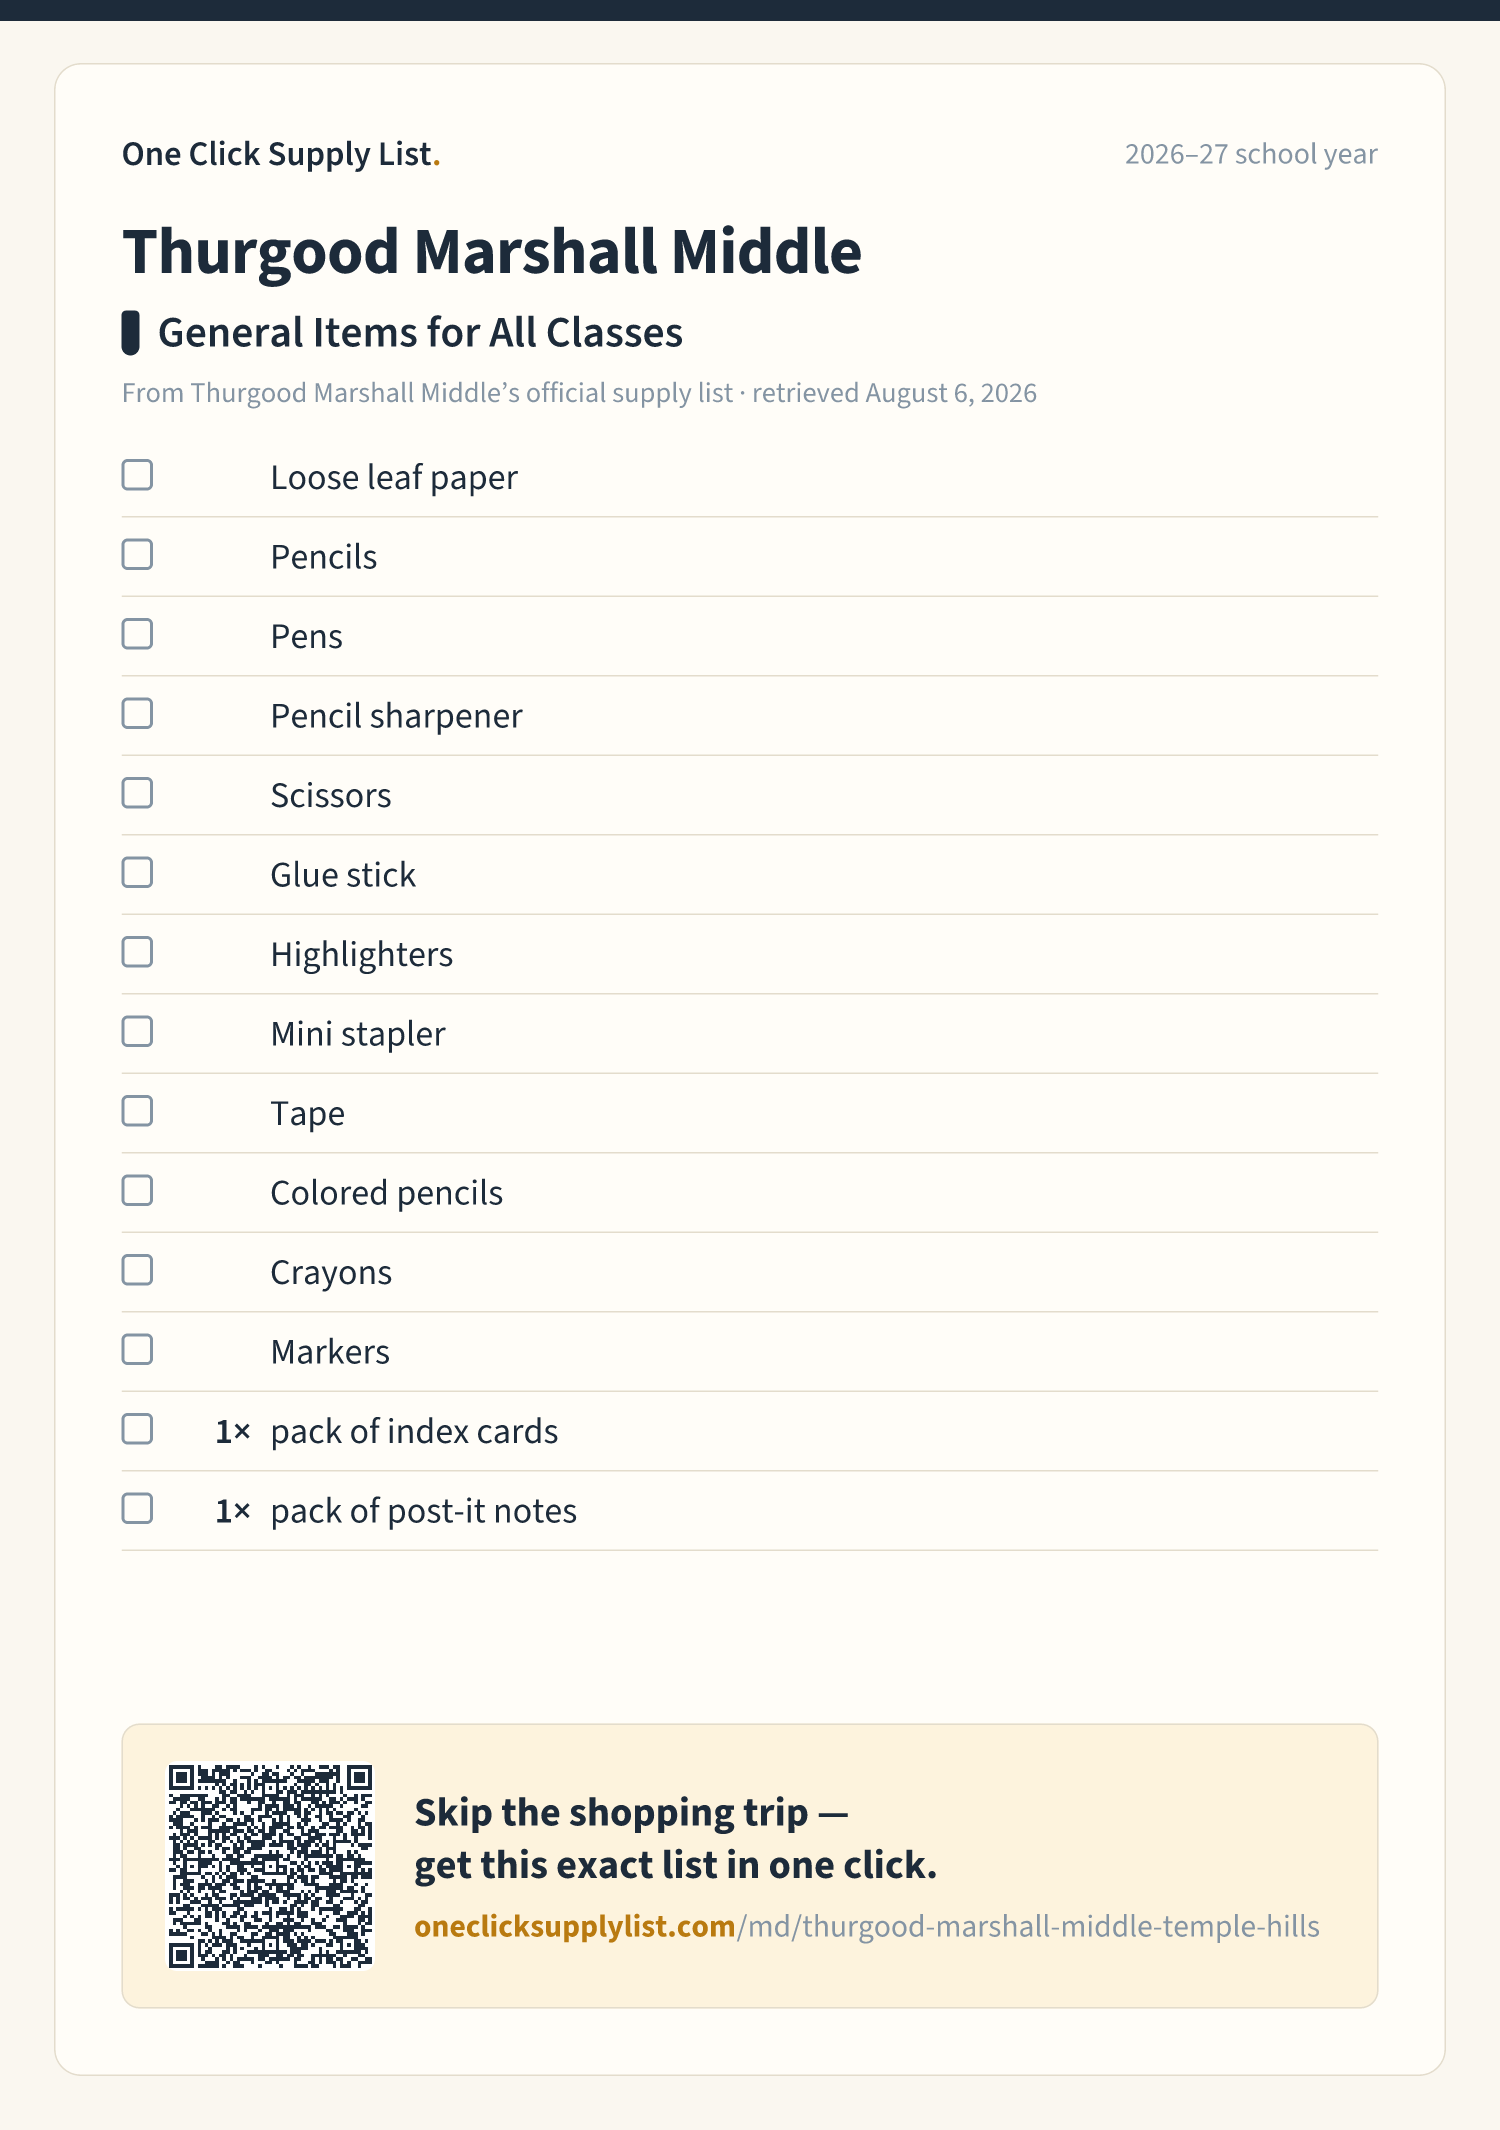The width and height of the screenshot is (1500, 2130).
Task: Click the QR code image
Action: coord(270,1866)
